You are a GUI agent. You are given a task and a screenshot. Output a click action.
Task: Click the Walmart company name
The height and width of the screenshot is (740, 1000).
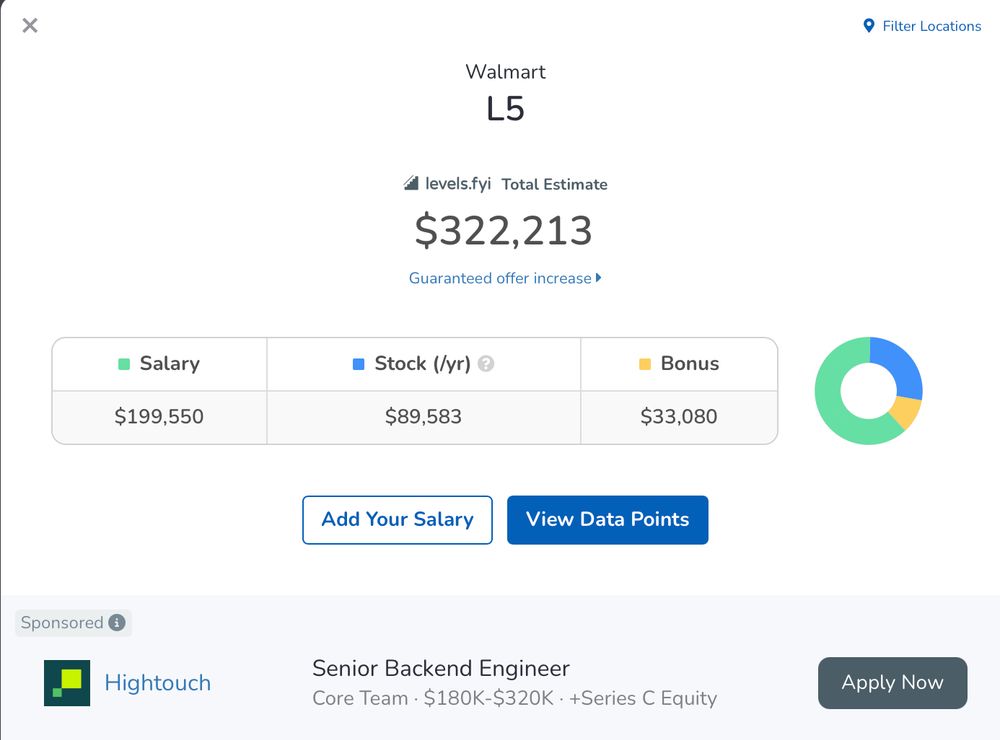pyautogui.click(x=505, y=71)
